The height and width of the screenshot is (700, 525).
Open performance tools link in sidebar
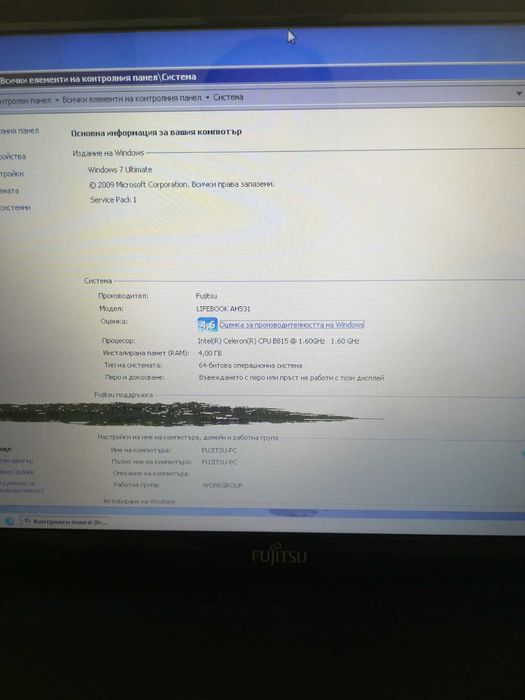[21, 487]
